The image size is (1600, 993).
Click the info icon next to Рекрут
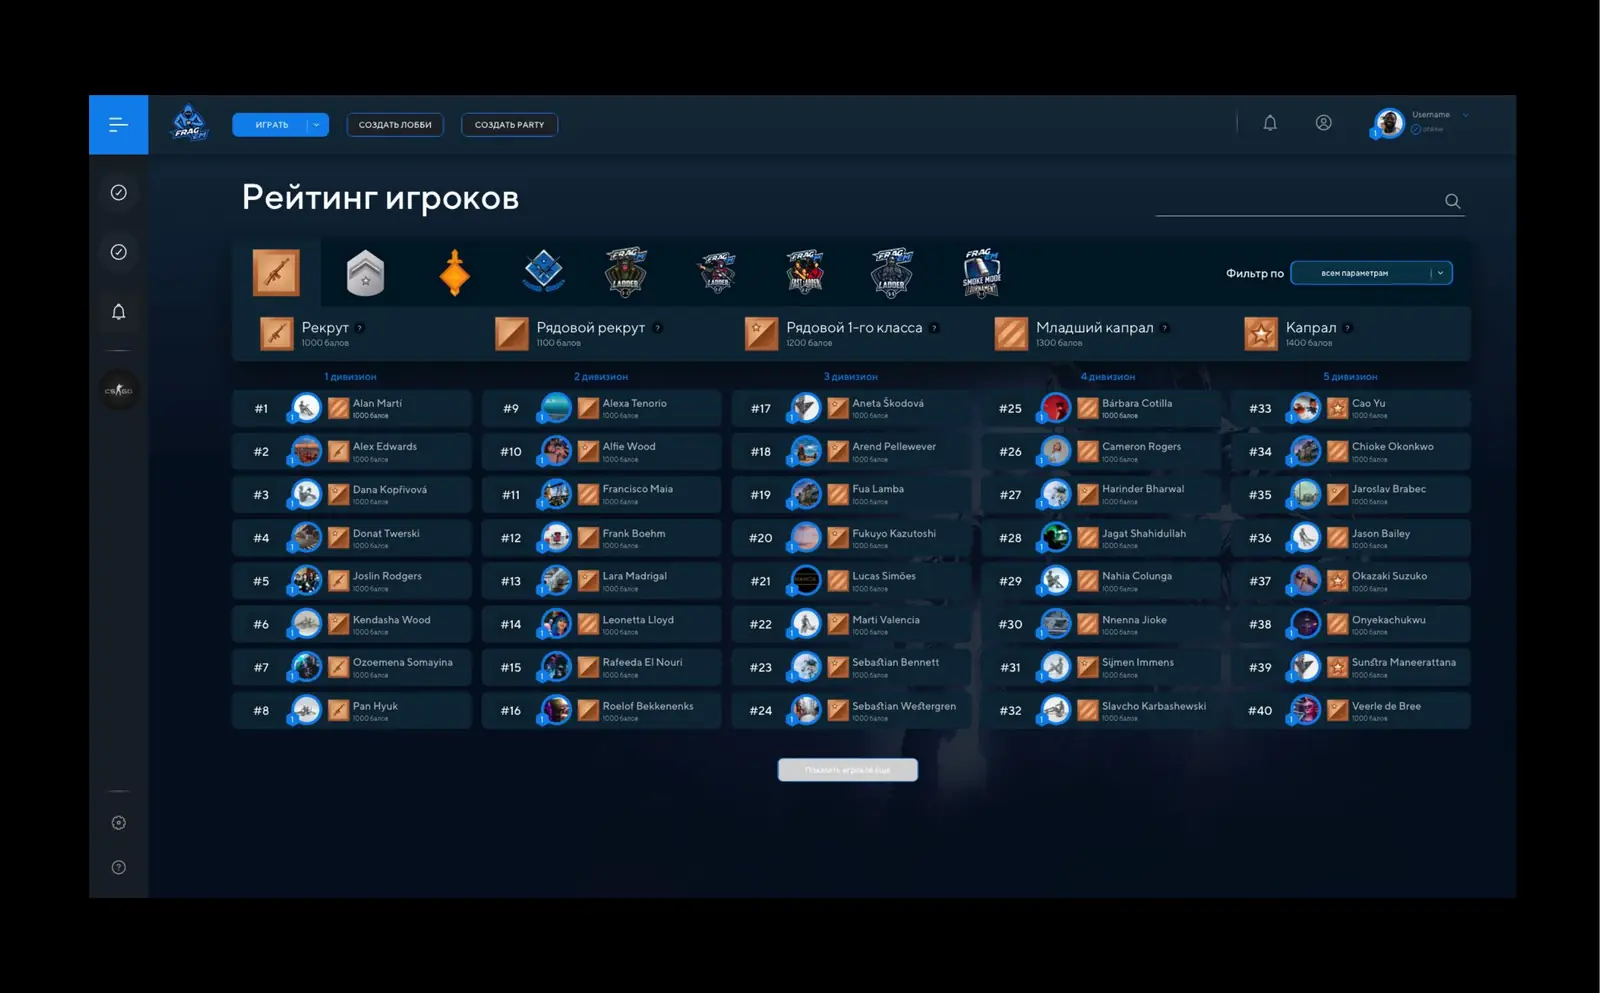(x=360, y=328)
